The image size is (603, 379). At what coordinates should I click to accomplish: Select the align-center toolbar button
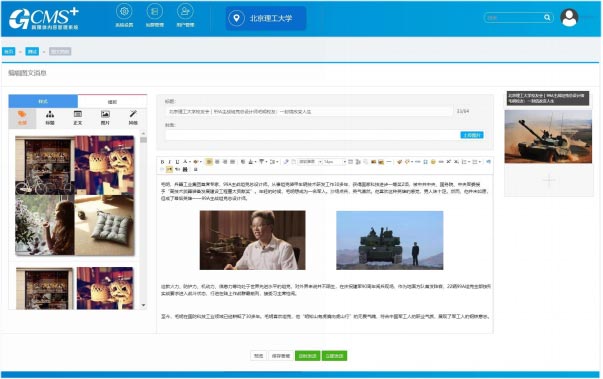click(217, 162)
